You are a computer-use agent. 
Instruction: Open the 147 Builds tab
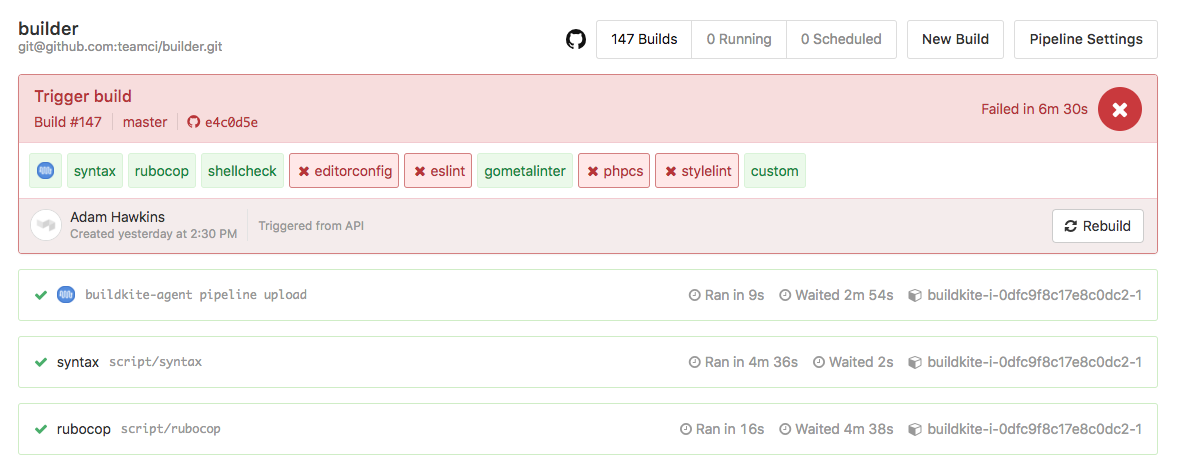[x=644, y=40]
